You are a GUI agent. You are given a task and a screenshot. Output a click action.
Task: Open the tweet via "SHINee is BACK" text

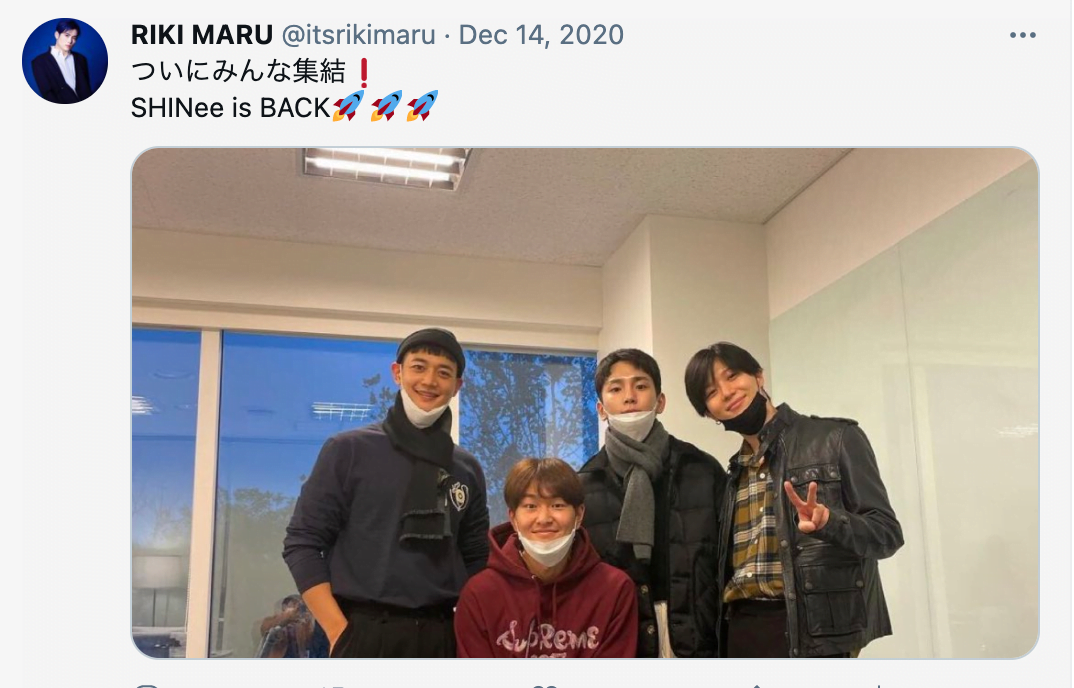tap(231, 108)
